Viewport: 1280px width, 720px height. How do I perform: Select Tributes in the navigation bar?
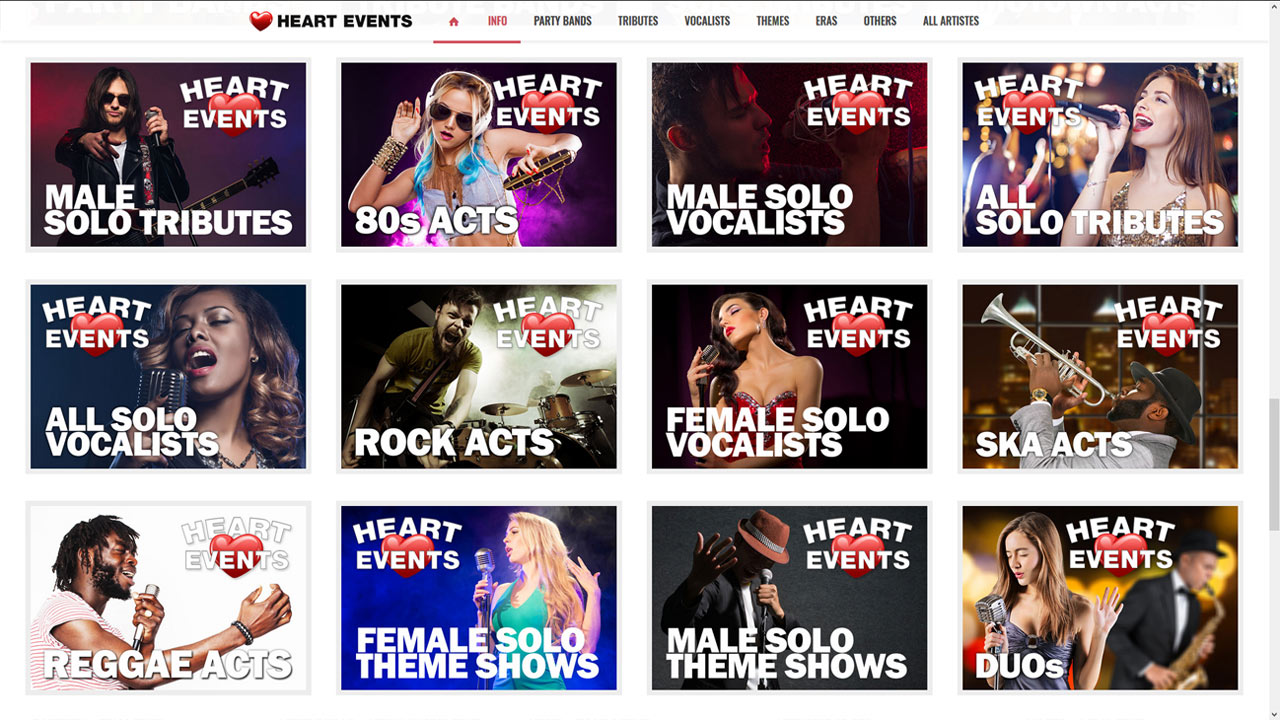pyautogui.click(x=638, y=21)
